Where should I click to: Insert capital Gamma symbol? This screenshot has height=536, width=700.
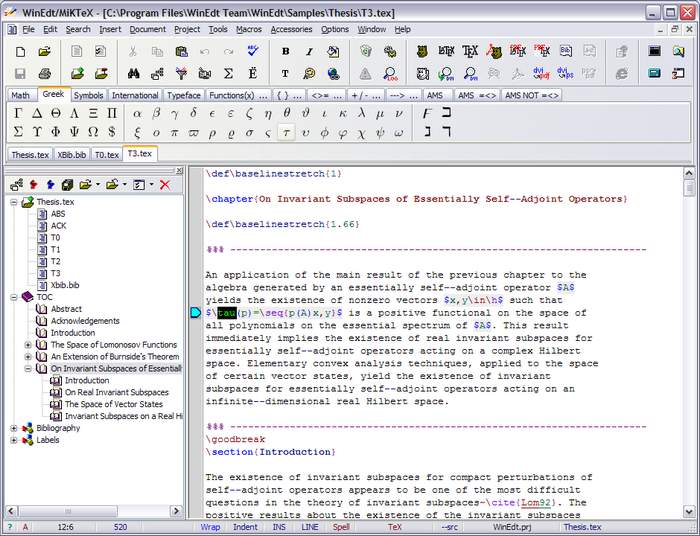(18, 113)
